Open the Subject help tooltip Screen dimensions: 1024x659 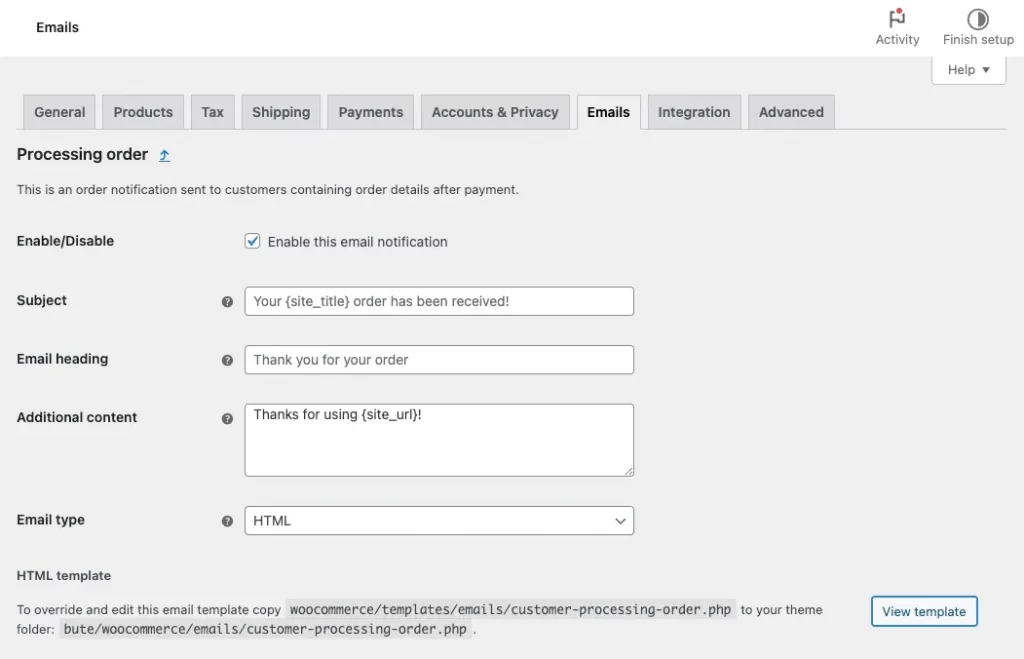[227, 301]
